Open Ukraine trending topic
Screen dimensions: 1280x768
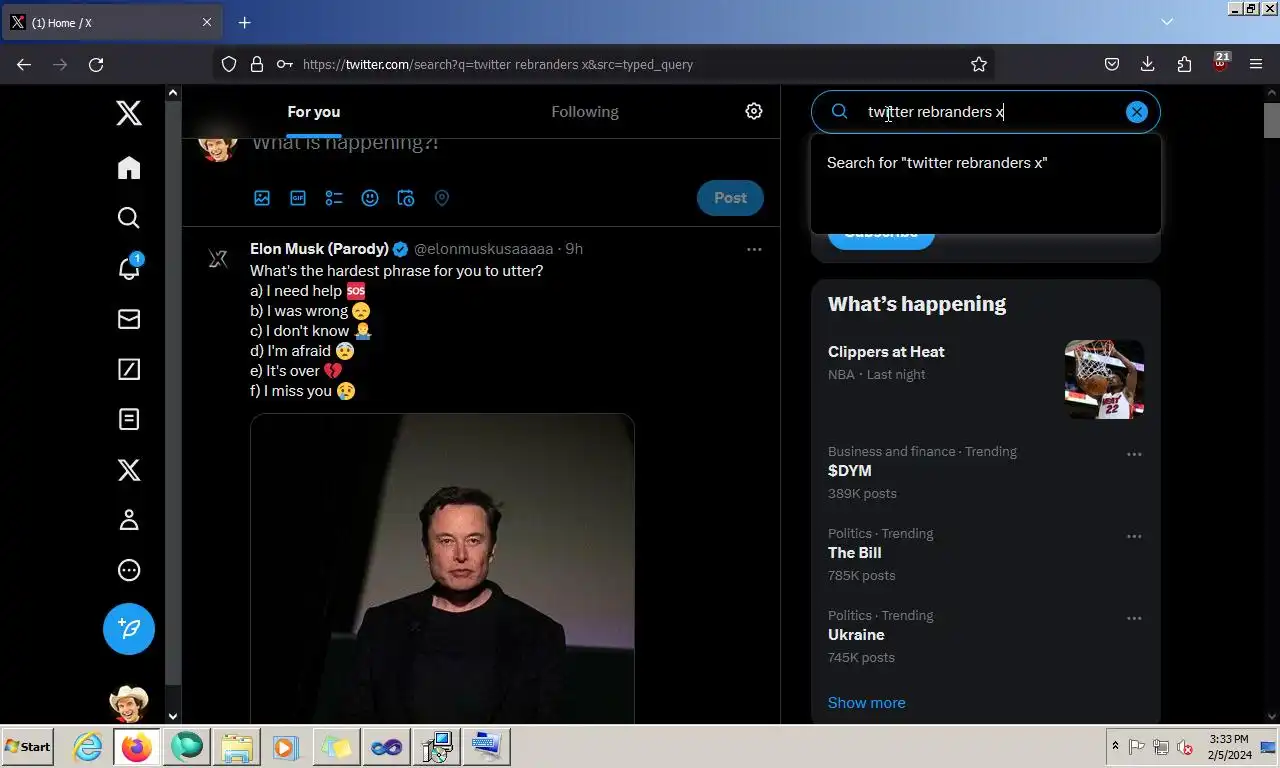[856, 635]
